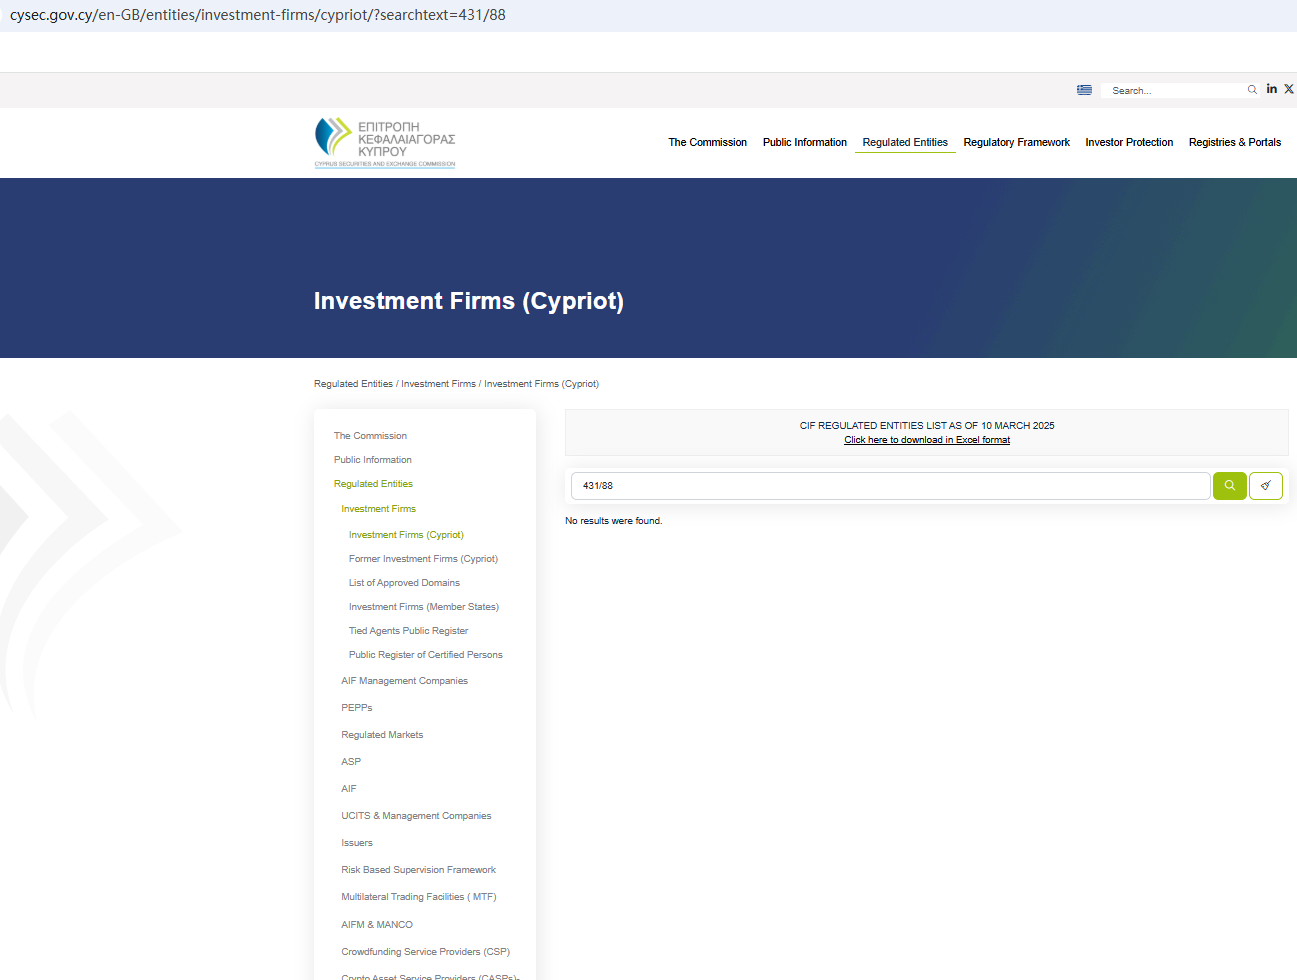Screen dimensions: 1297x980
Task: Click the CySEC logo to go home
Action: (x=385, y=142)
